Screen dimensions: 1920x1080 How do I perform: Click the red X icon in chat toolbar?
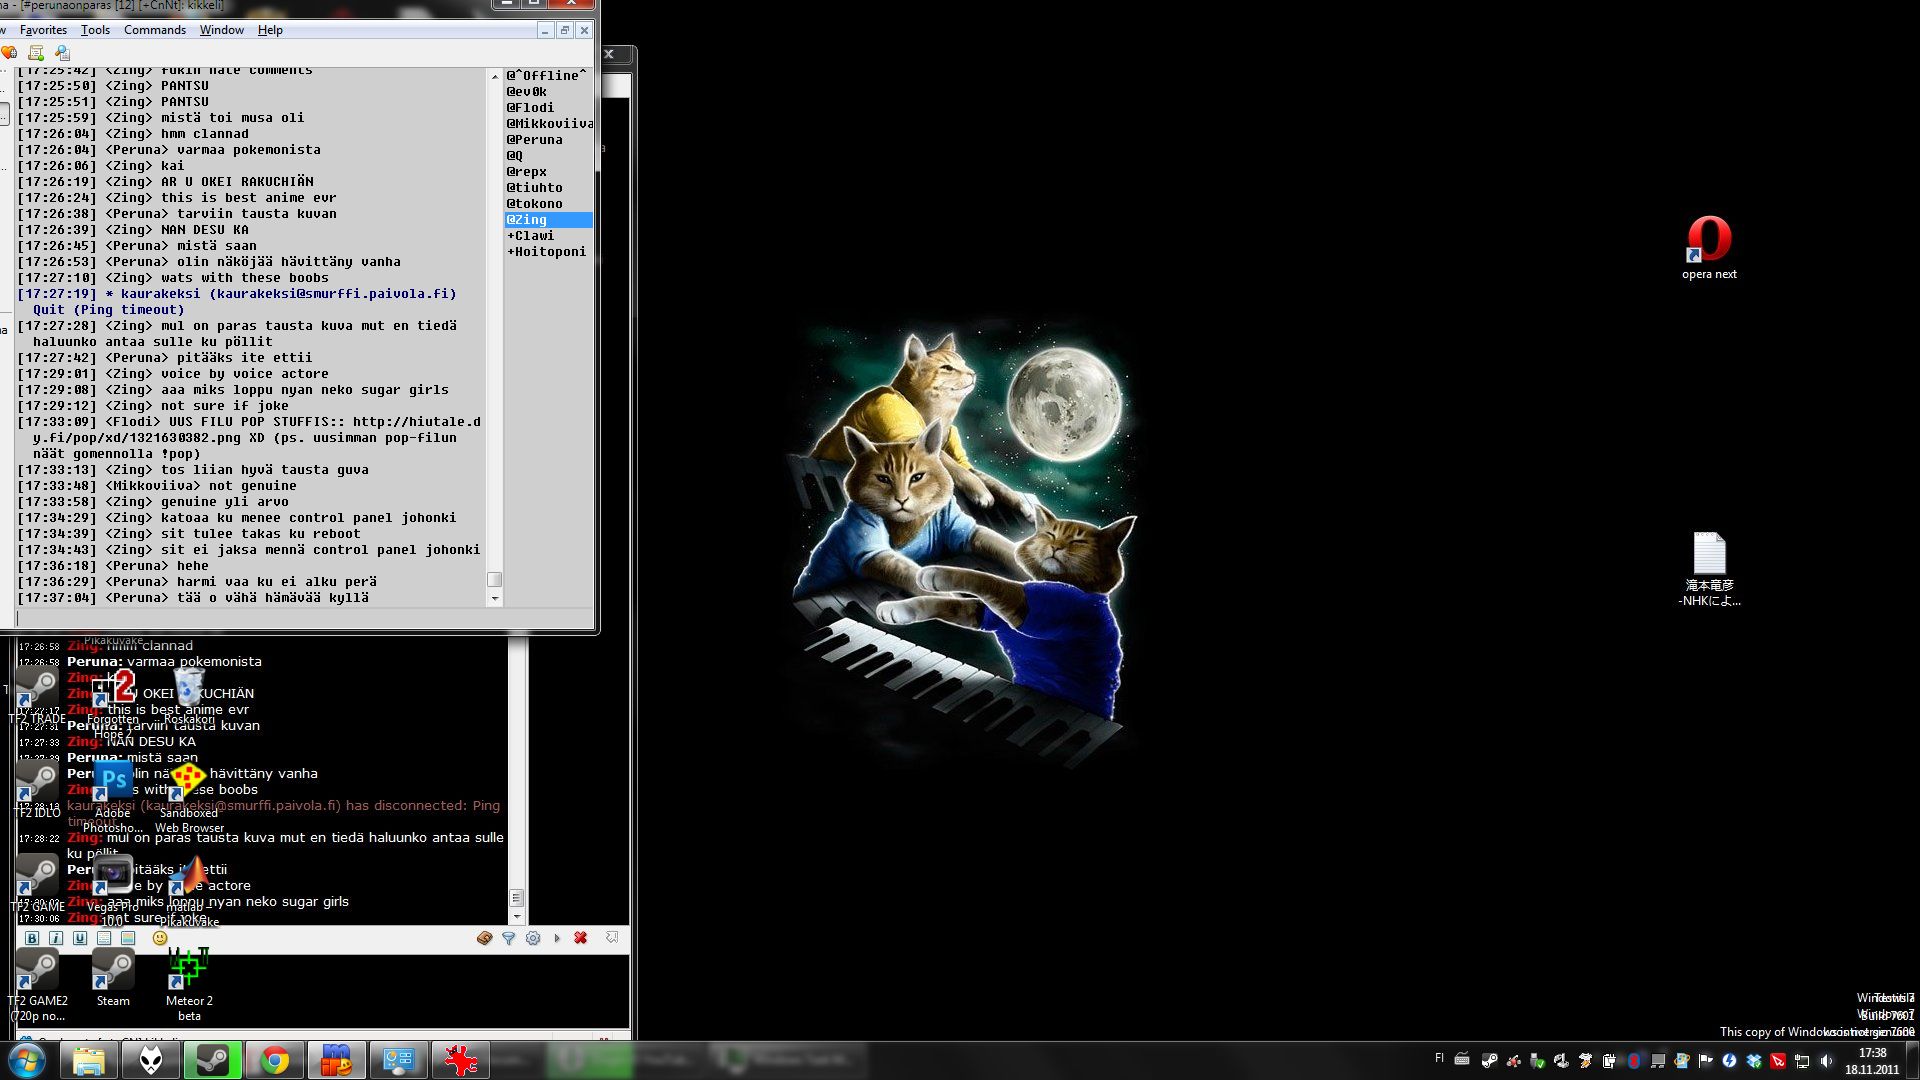pos(581,938)
